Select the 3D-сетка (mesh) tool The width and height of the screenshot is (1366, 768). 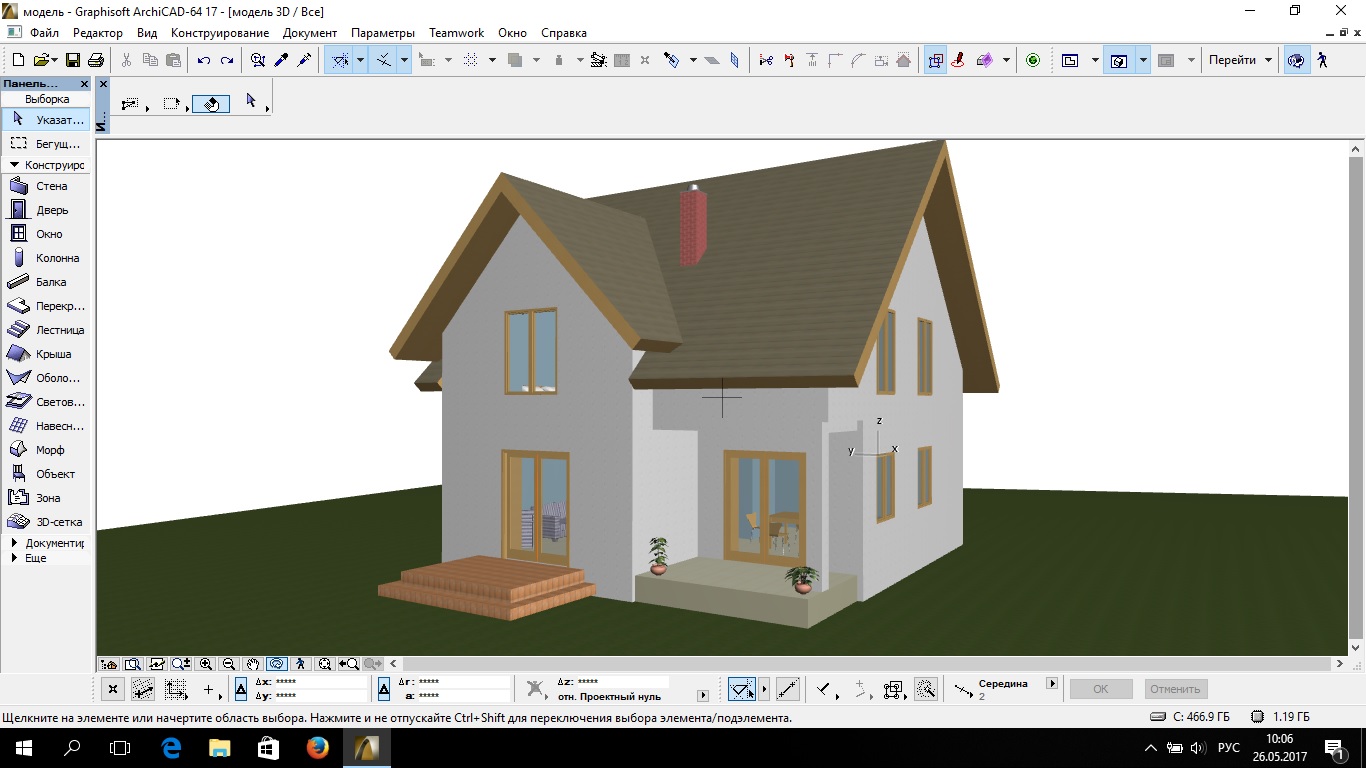coord(45,522)
